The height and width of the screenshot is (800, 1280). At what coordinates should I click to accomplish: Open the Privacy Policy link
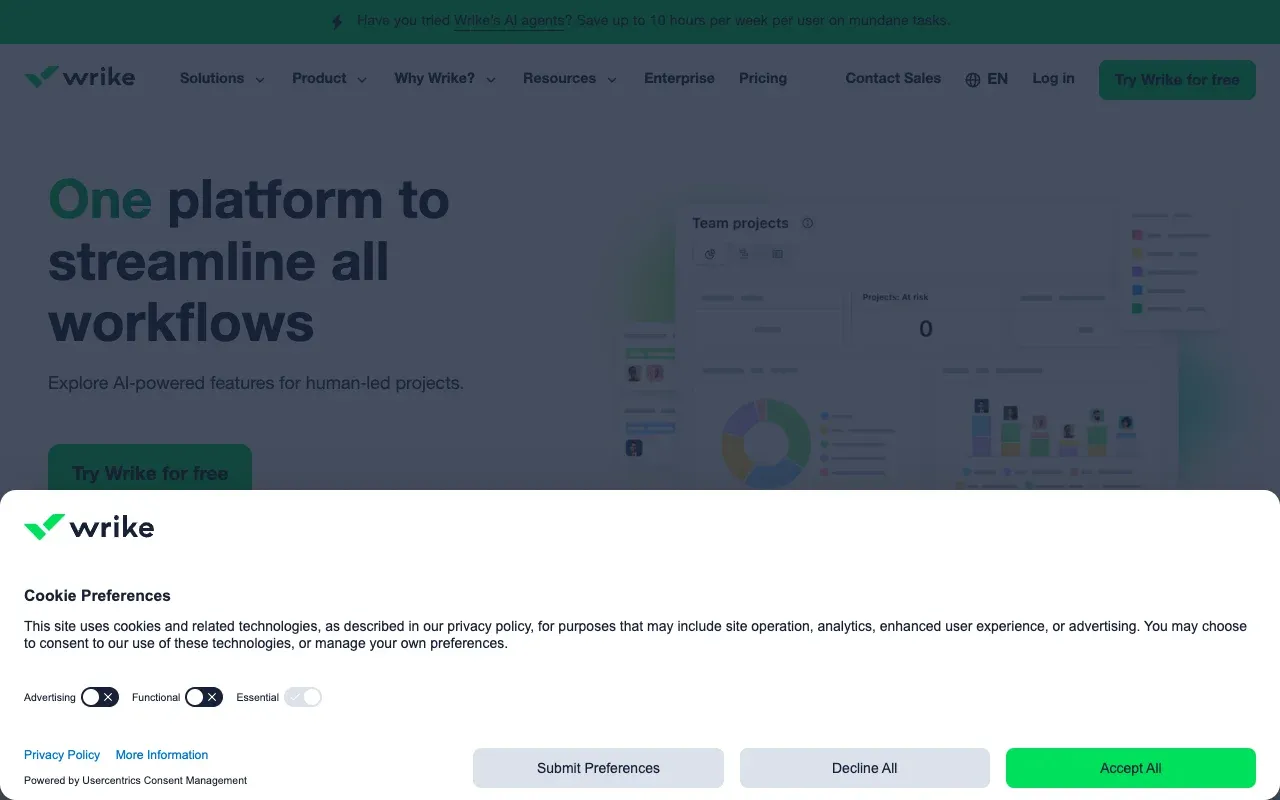pyautogui.click(x=62, y=755)
